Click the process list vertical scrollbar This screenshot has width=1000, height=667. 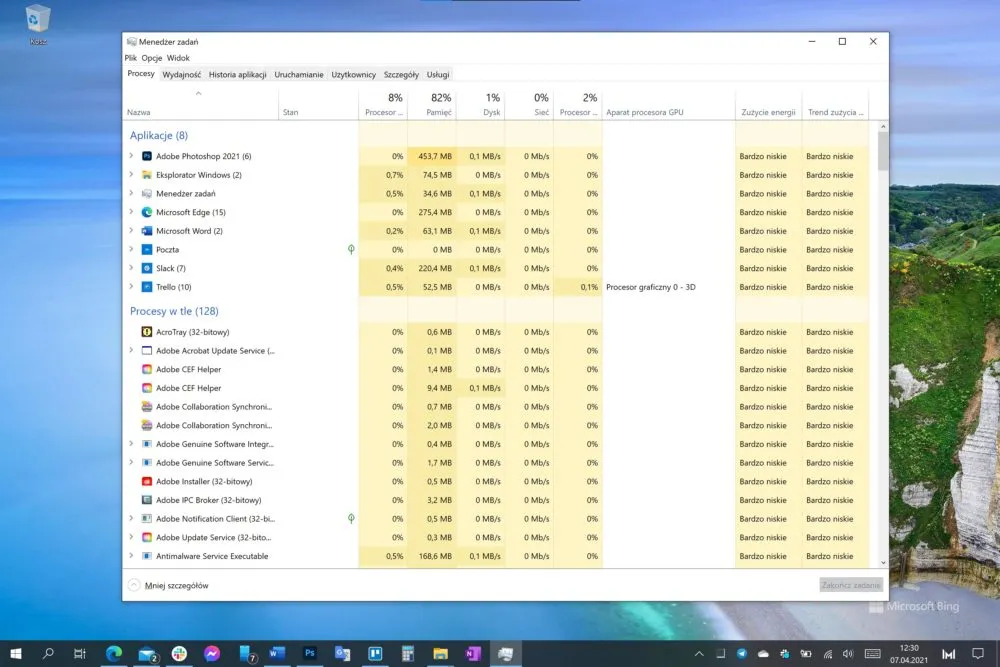(883, 344)
